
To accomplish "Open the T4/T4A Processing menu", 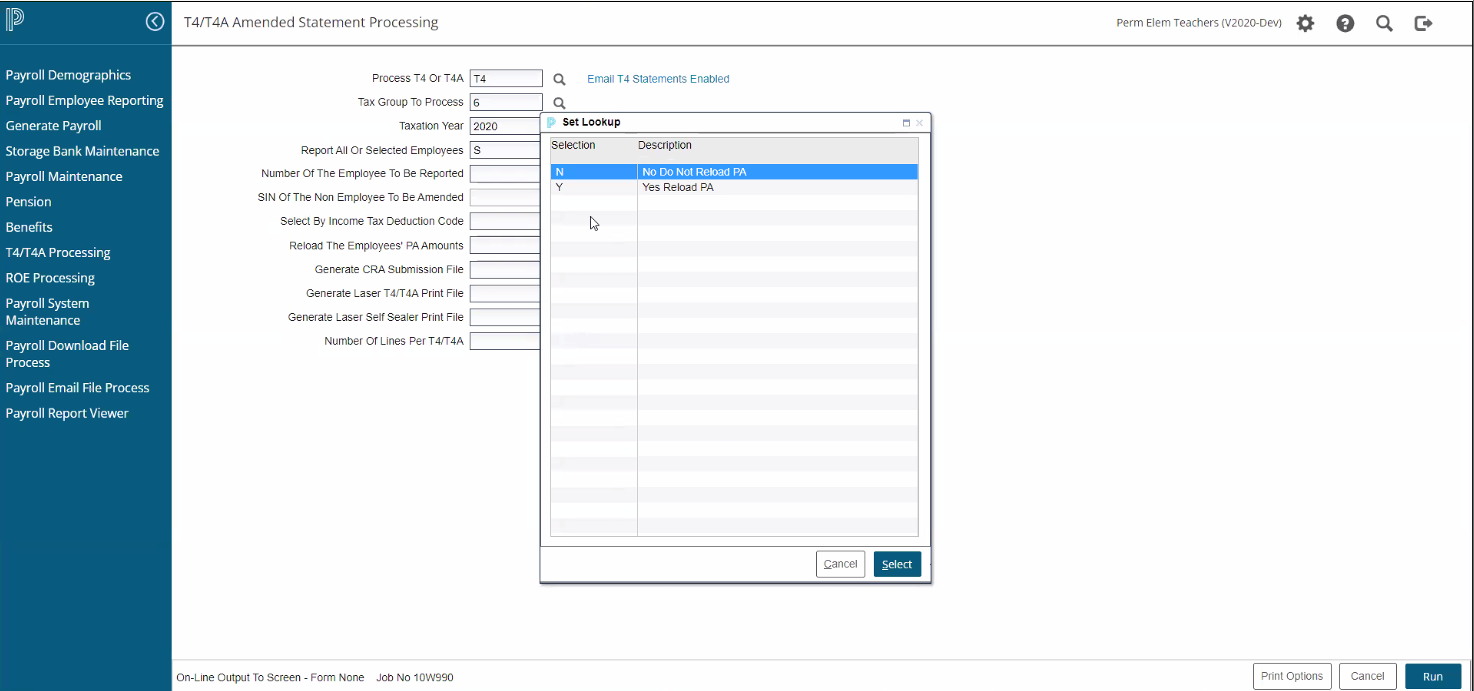I will pos(58,253).
